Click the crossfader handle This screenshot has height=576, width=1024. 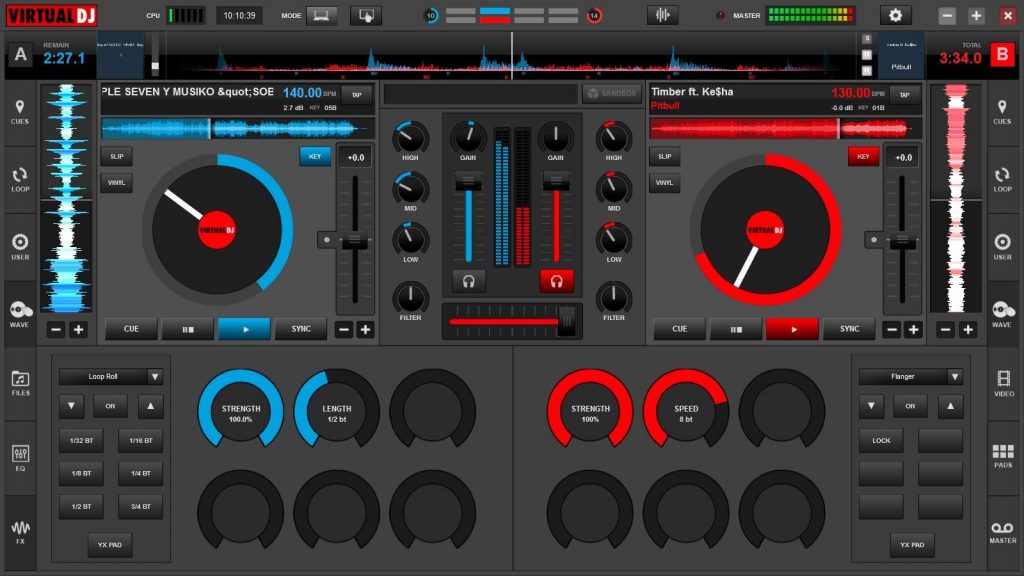(x=566, y=321)
